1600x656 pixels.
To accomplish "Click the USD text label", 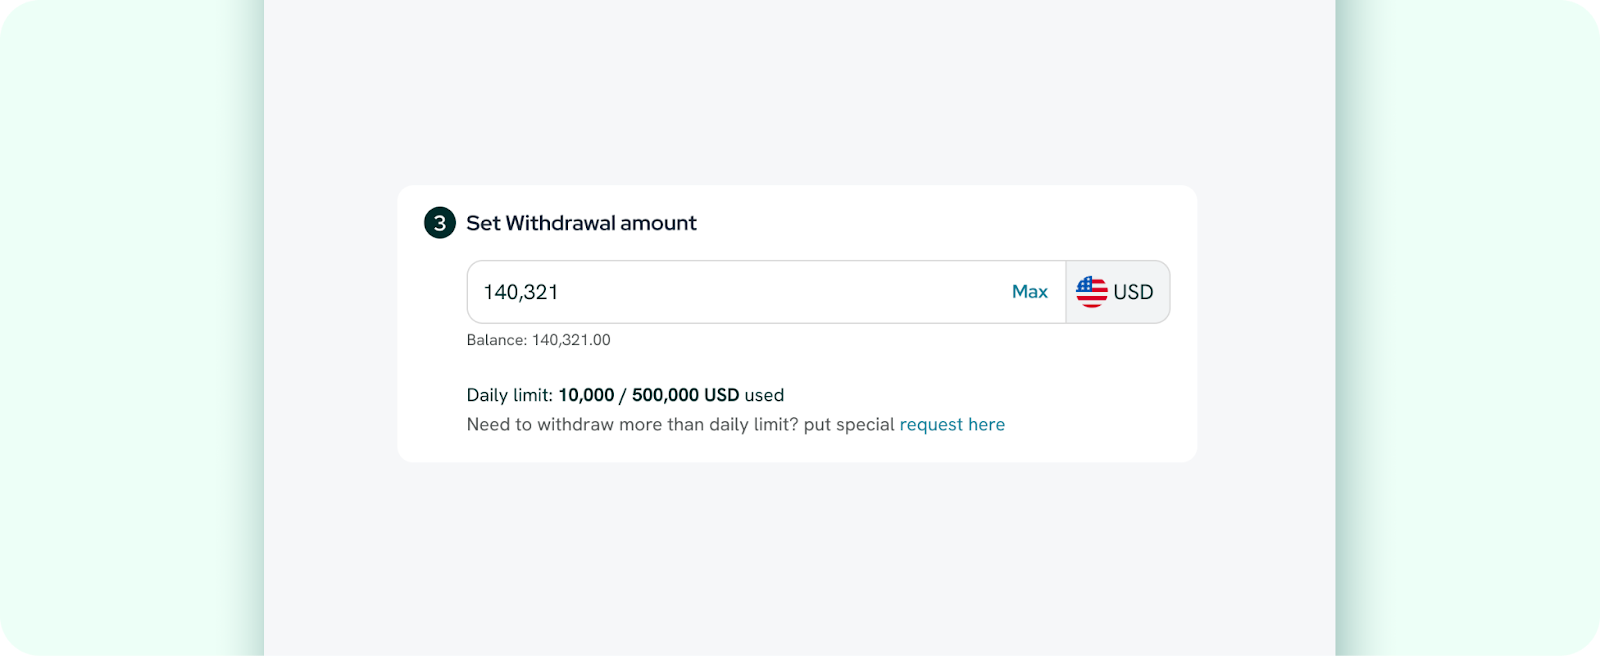I will pyautogui.click(x=1133, y=292).
